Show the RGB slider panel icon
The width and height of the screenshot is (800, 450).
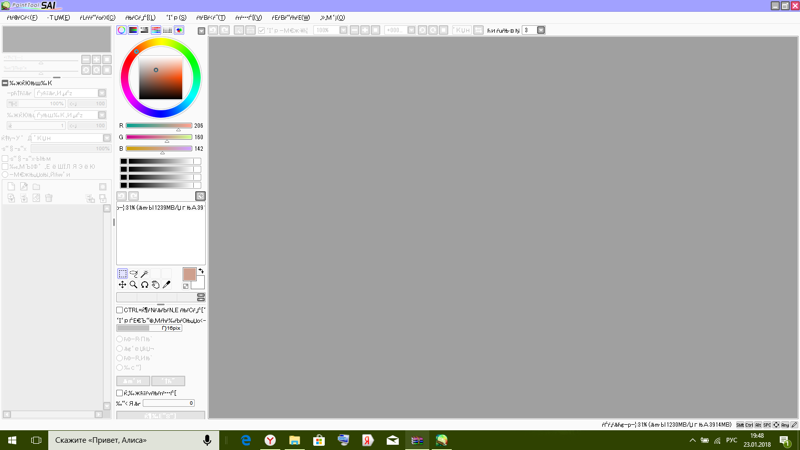[x=133, y=30]
